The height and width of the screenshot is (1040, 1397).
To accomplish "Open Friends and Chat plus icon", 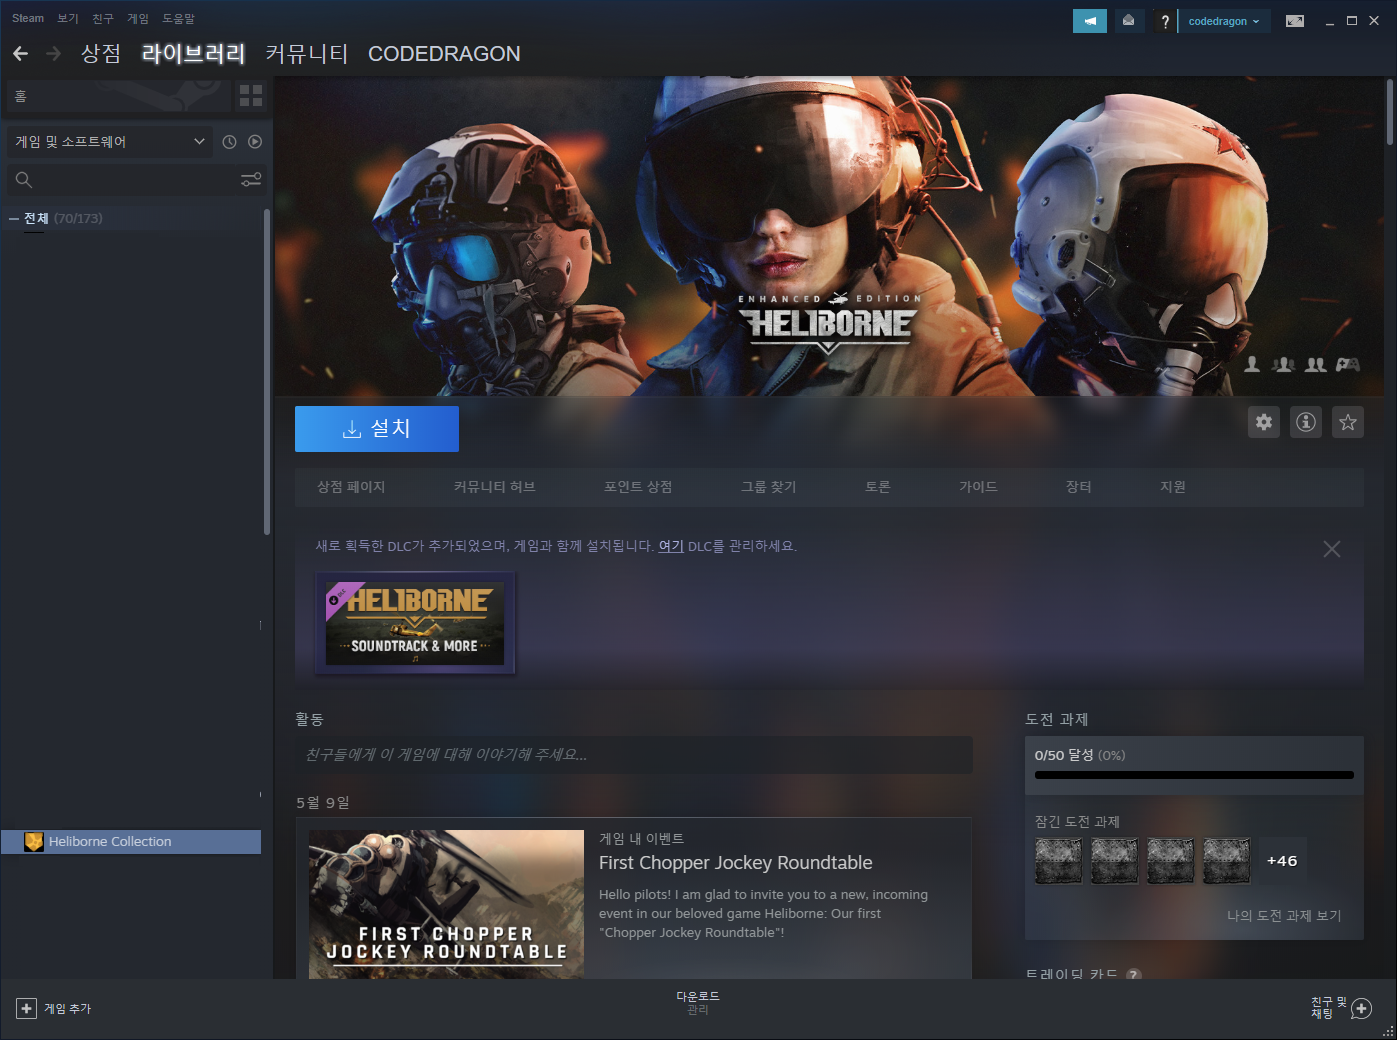I will [1361, 1009].
